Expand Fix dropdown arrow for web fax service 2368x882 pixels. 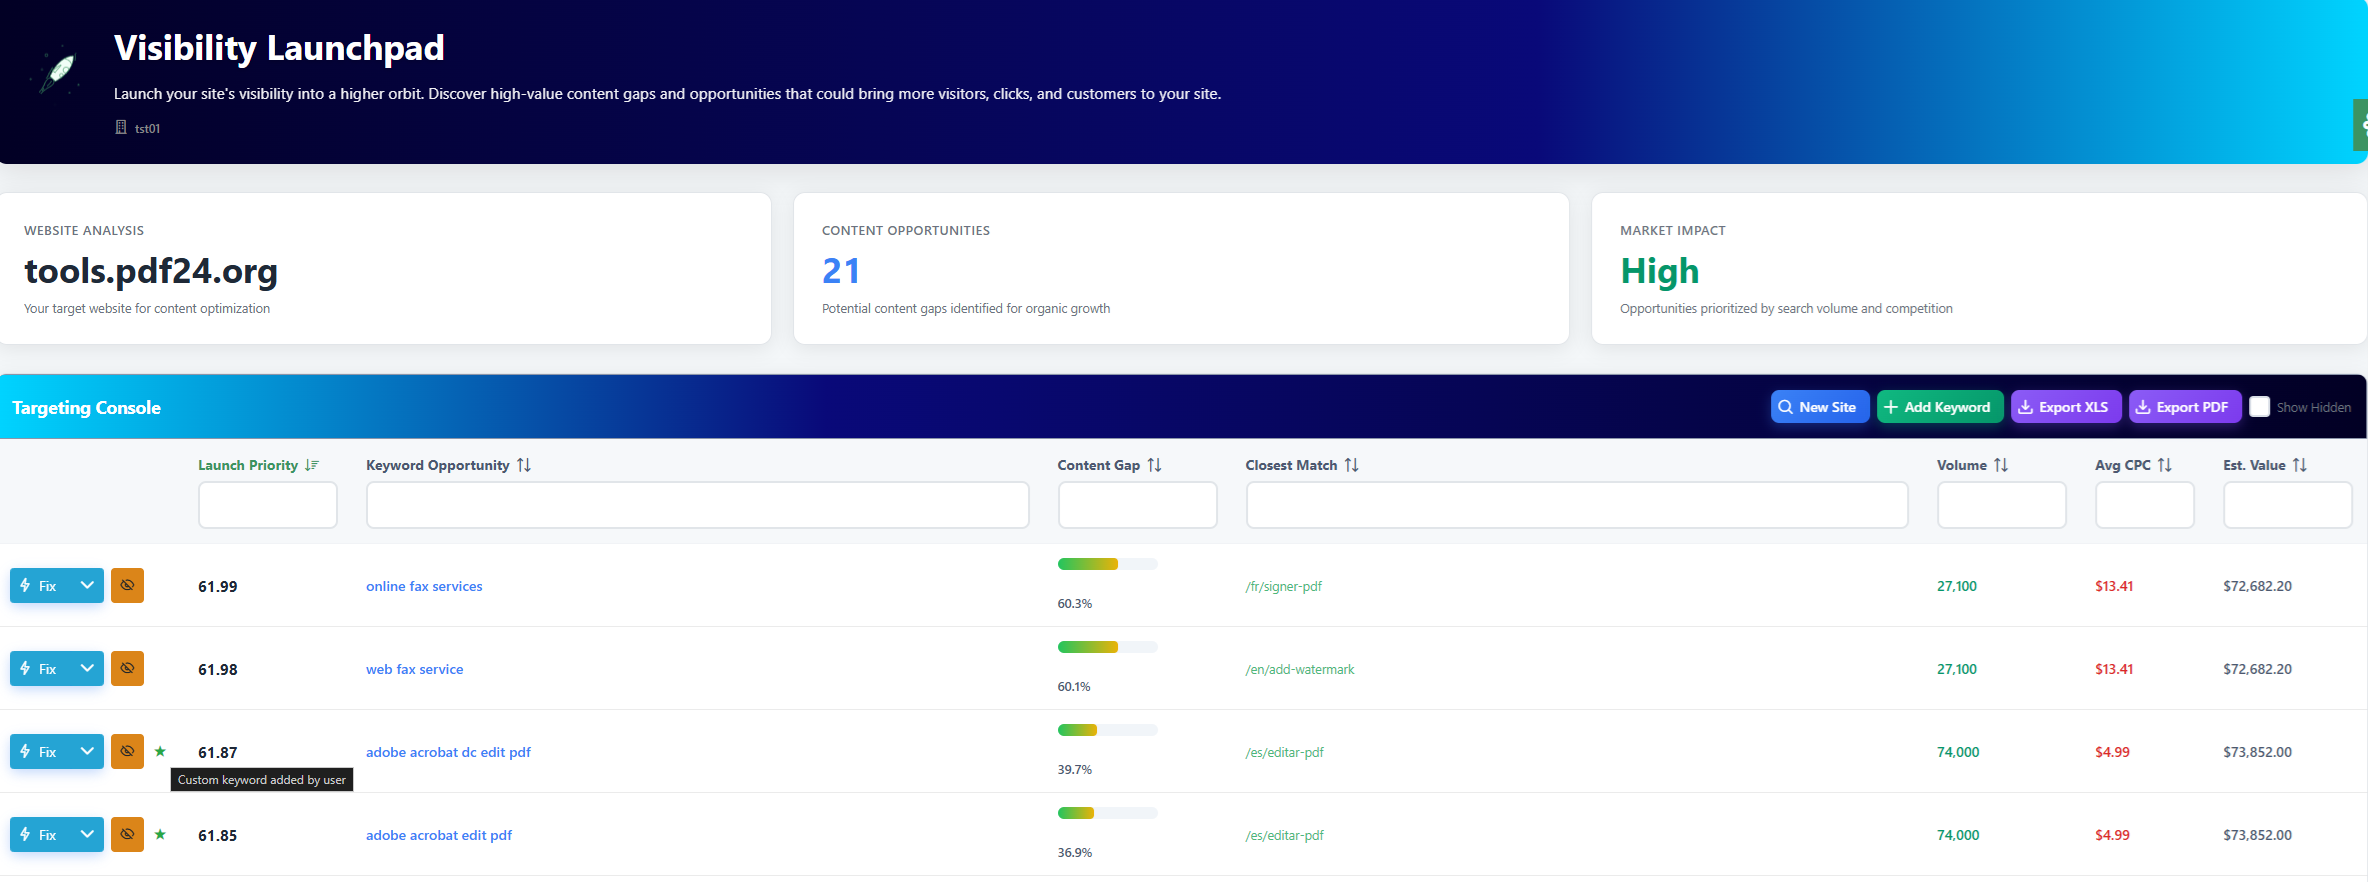(x=87, y=668)
